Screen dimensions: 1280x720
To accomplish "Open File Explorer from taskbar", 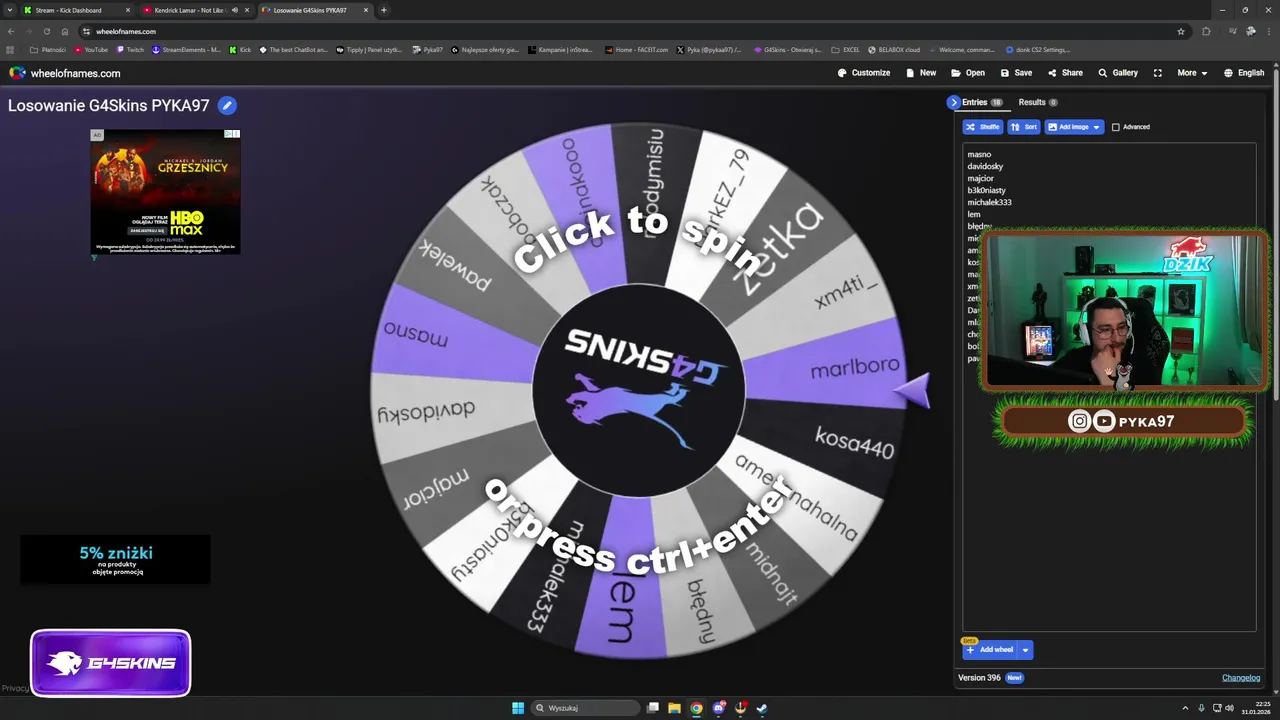I will tap(674, 708).
